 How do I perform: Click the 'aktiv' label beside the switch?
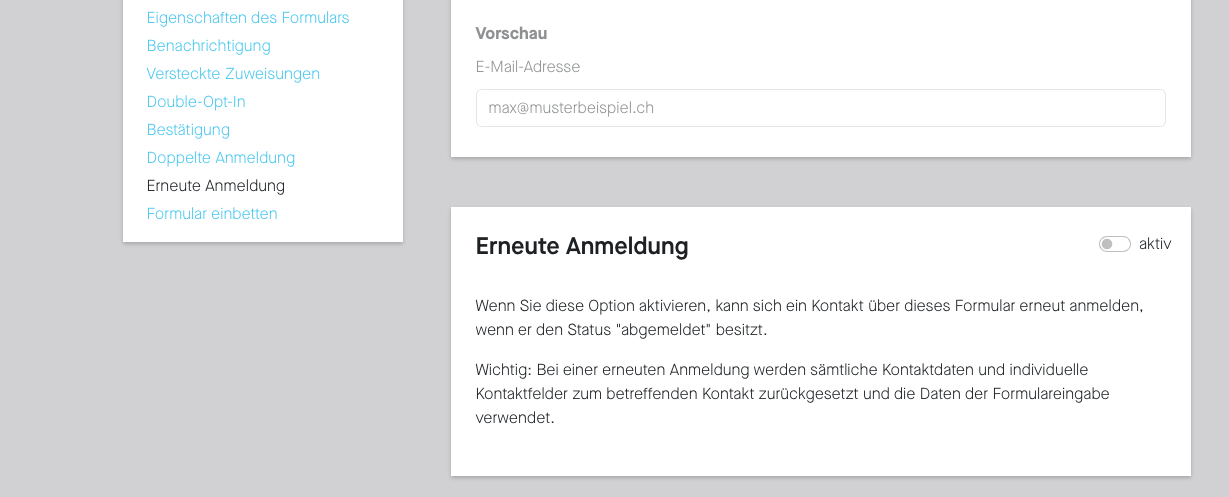tap(1155, 244)
